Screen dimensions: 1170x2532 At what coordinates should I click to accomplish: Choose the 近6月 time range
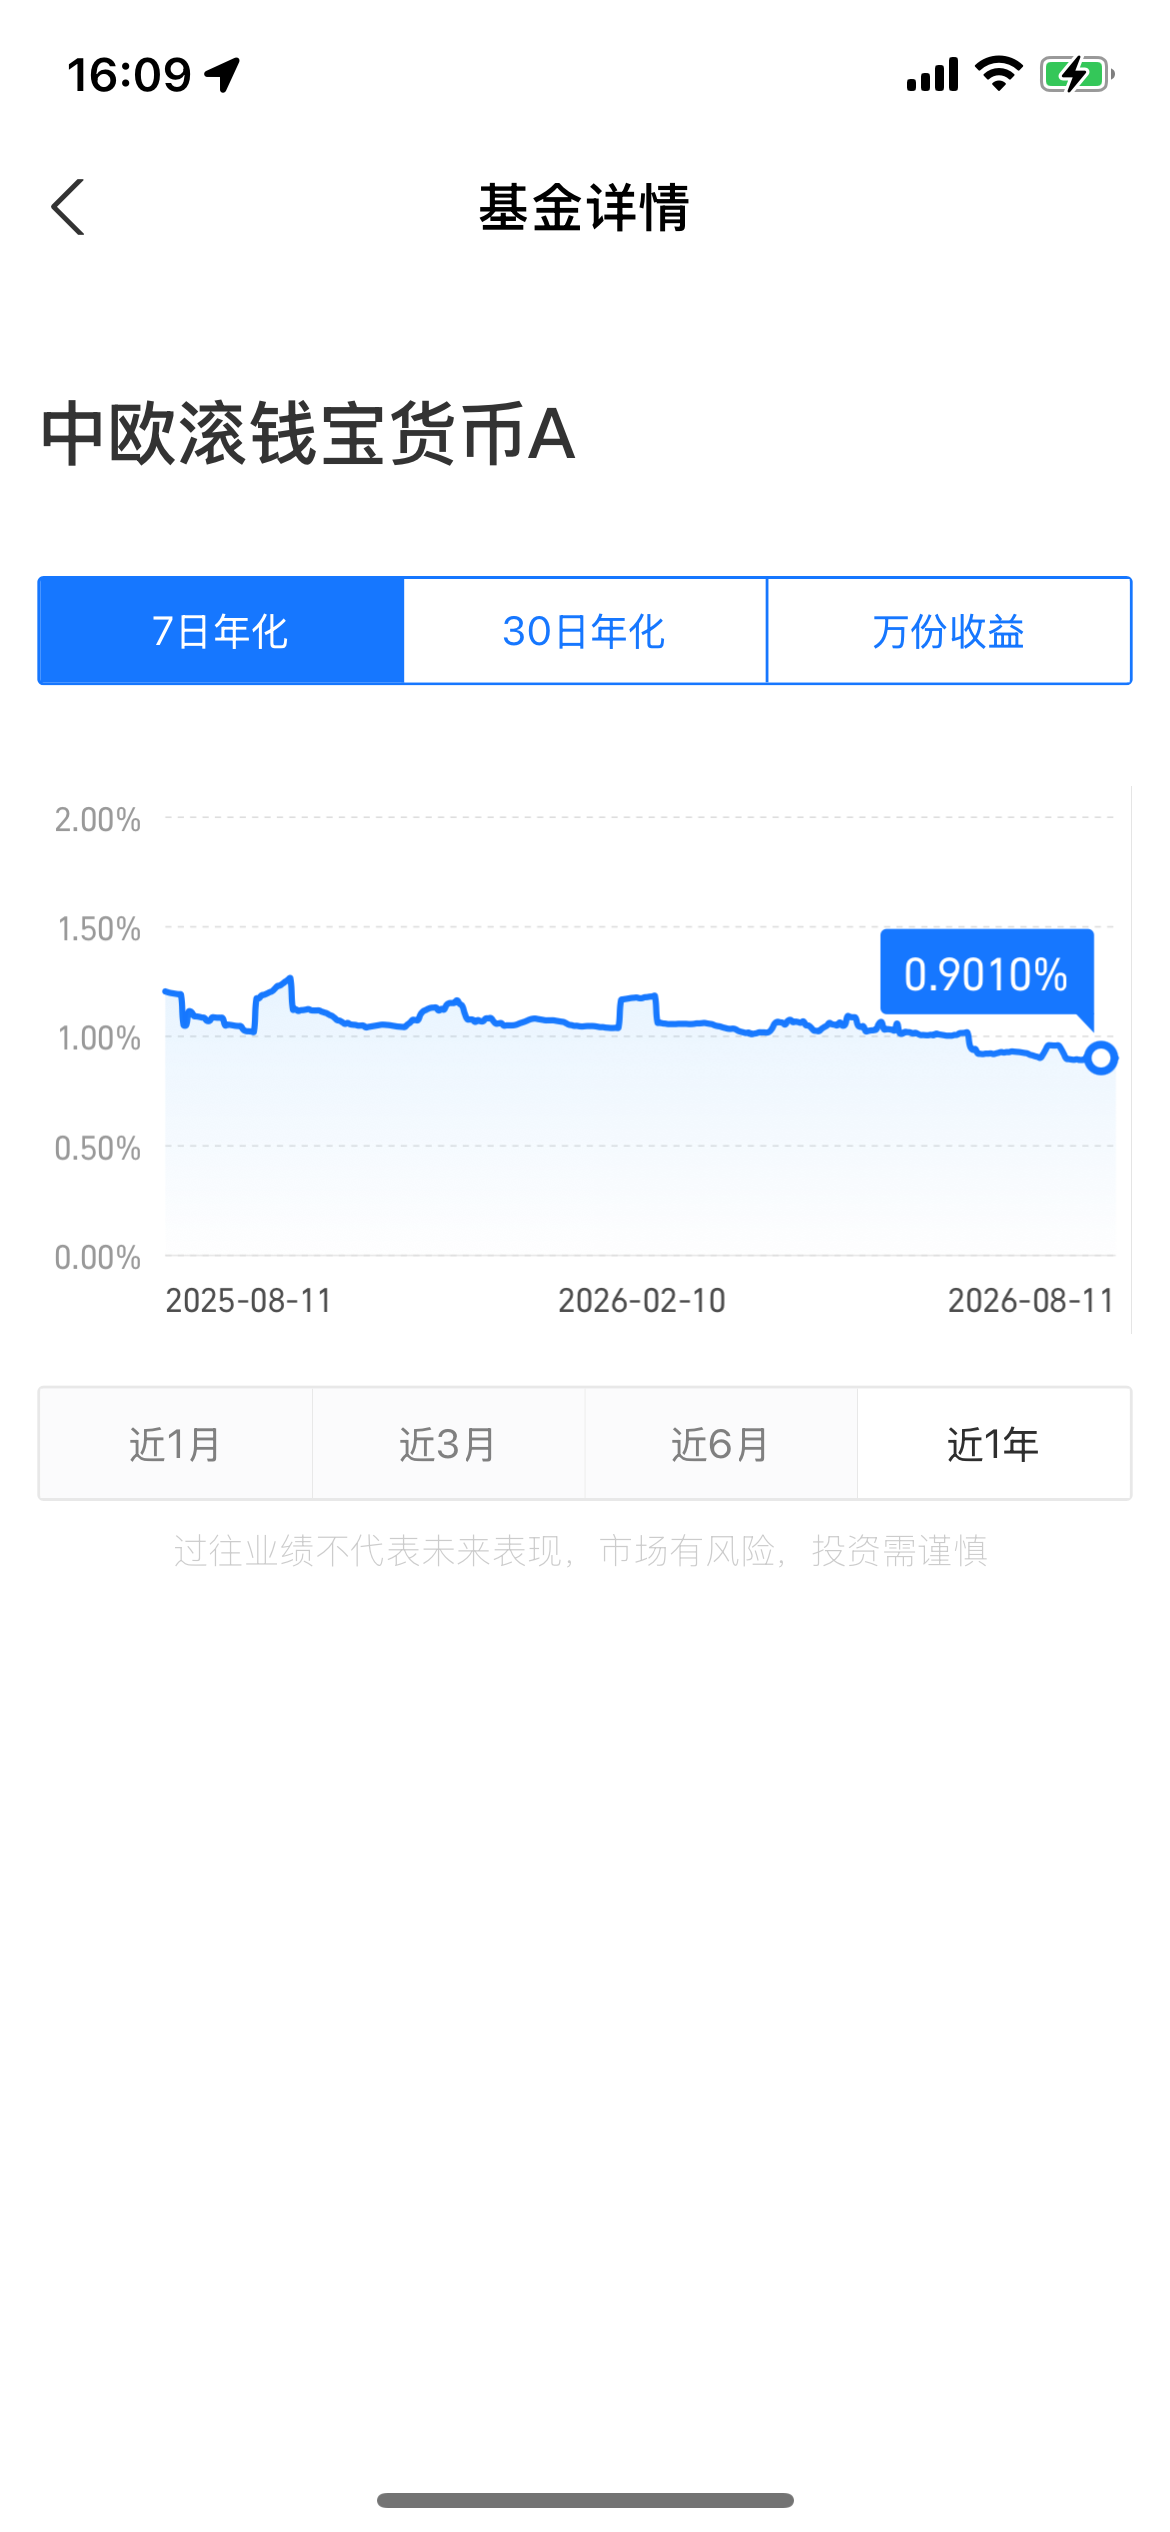pyautogui.click(x=721, y=1443)
